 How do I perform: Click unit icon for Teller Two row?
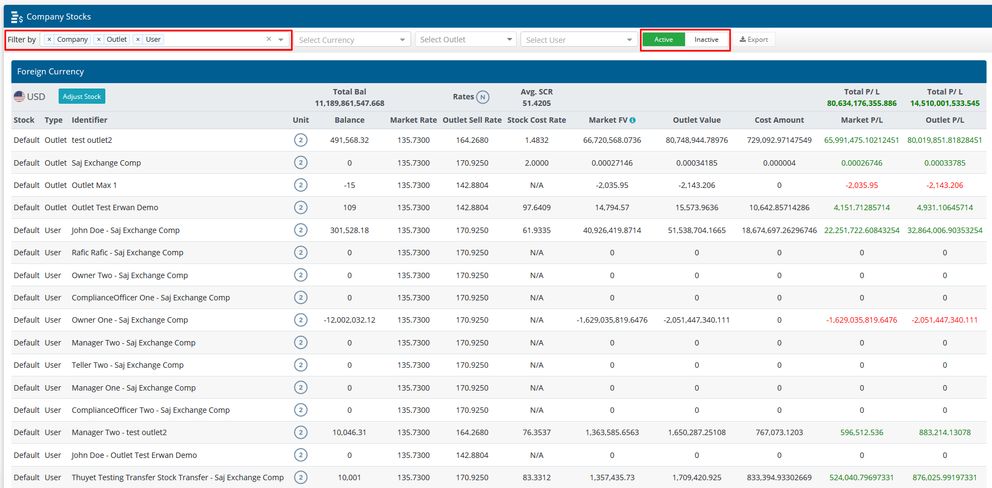click(301, 365)
